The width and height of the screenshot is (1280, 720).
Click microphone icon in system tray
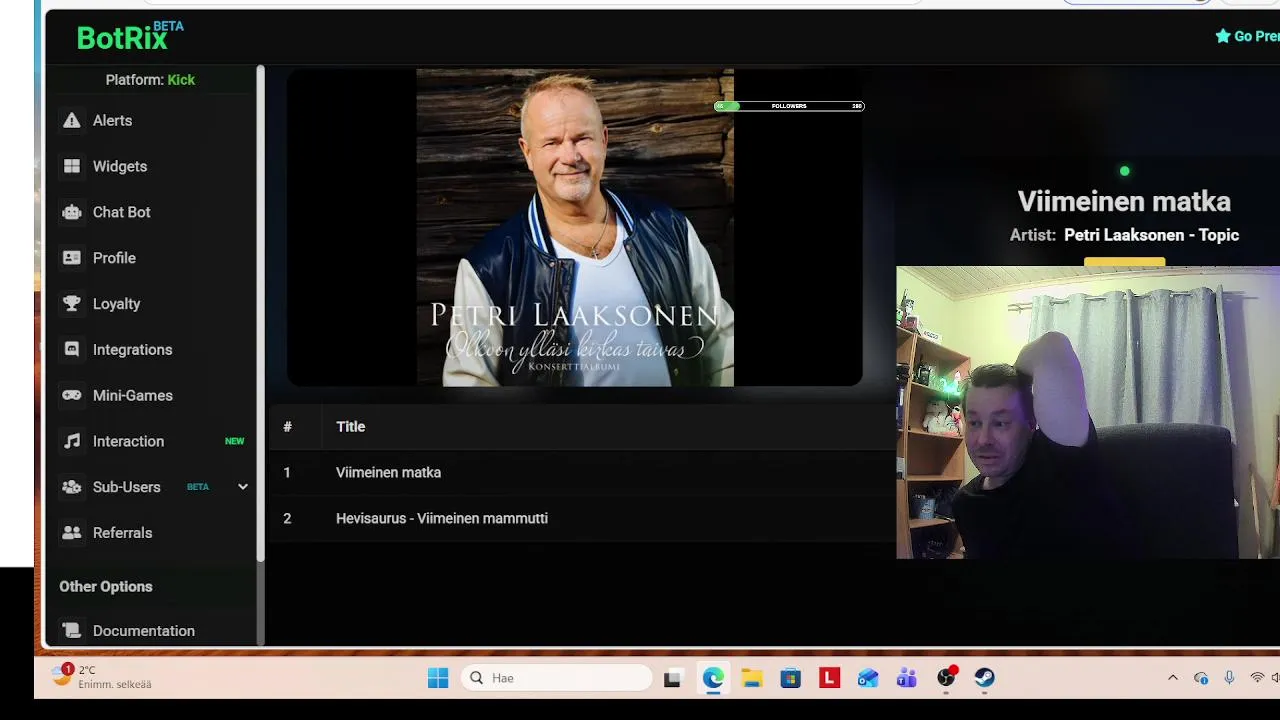[x=1229, y=678]
